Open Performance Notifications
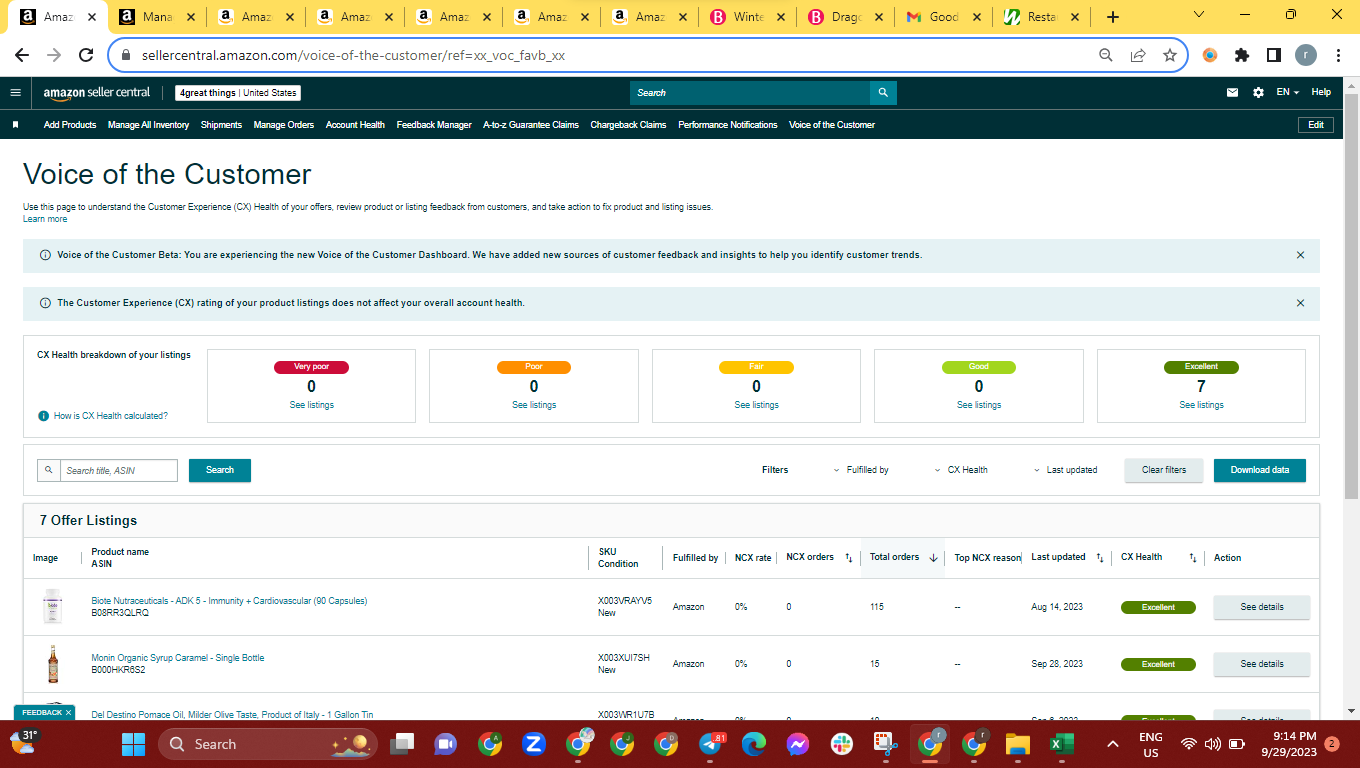 (728, 125)
